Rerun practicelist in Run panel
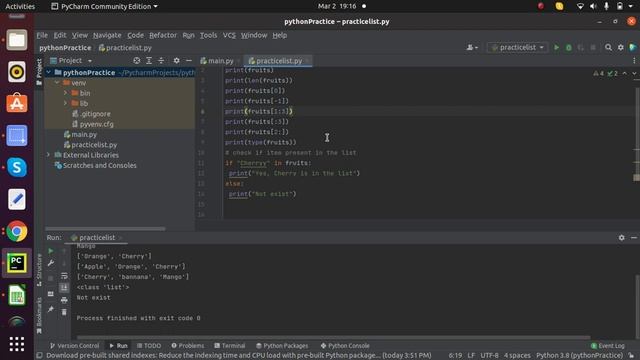Screen dimensions: 640x360 pos(51,251)
